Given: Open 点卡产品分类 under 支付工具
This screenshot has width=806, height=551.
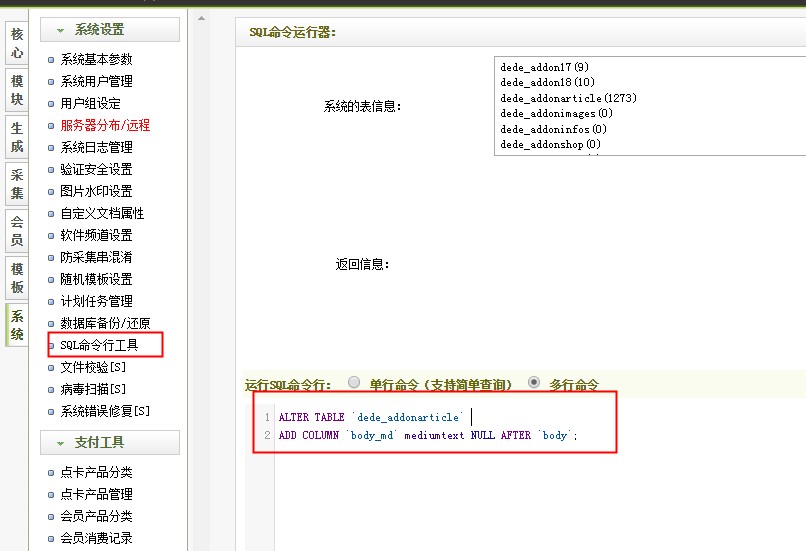Looking at the screenshot, I should coord(96,473).
